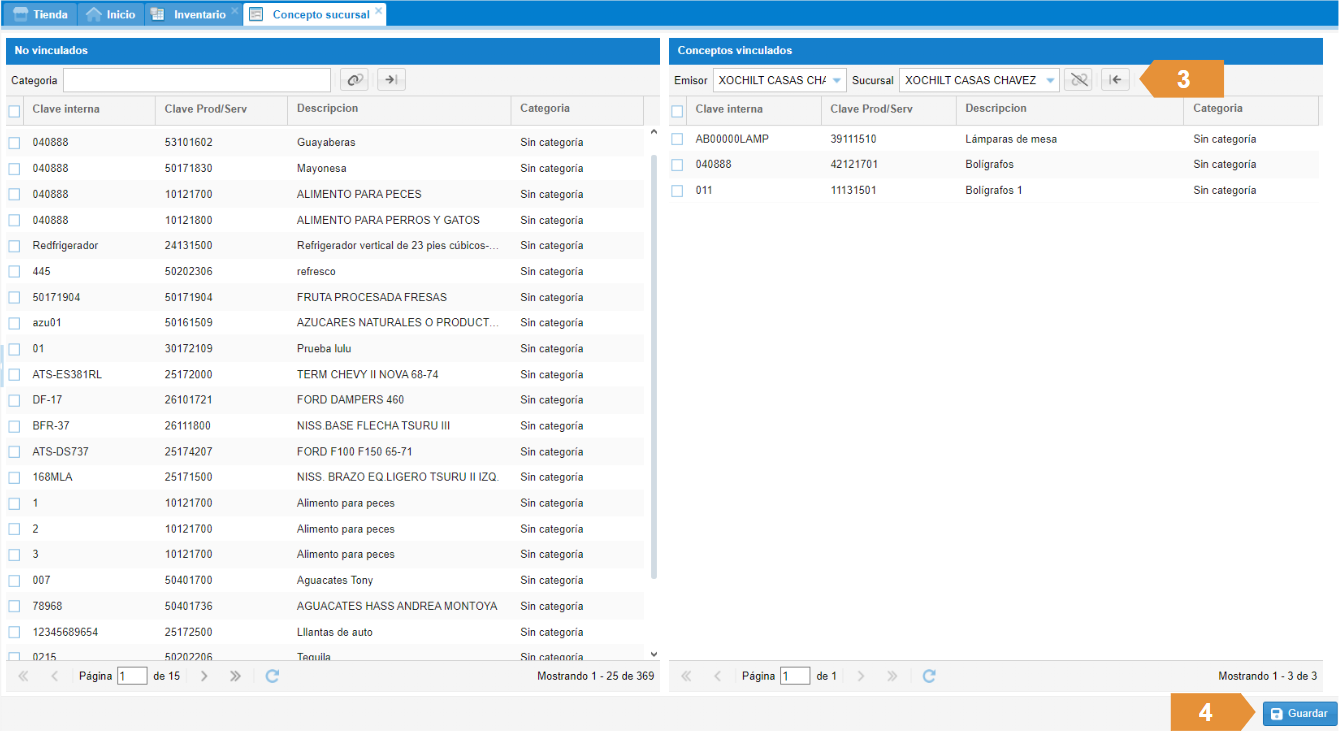Click the link icon beside Categoria field
This screenshot has width=1341, height=736.
(354, 80)
